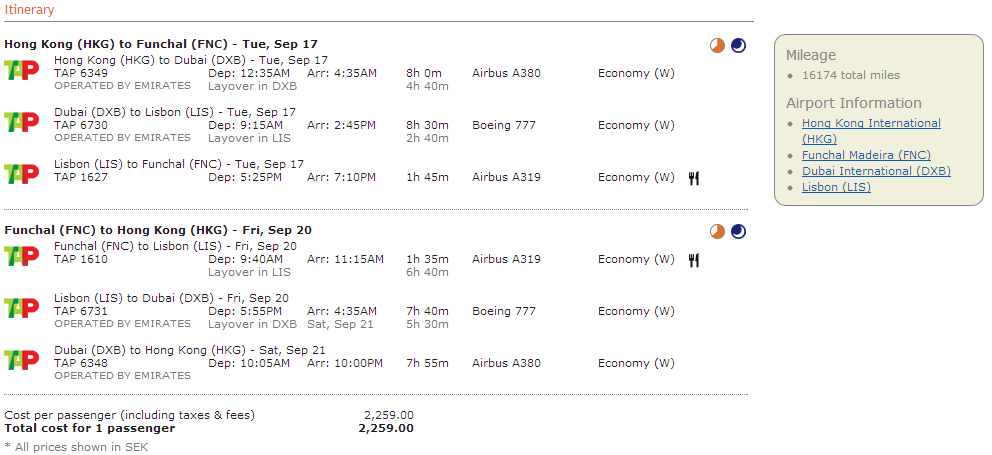
Task: Click the blue overnight moon icon for outbound
Action: tap(738, 45)
